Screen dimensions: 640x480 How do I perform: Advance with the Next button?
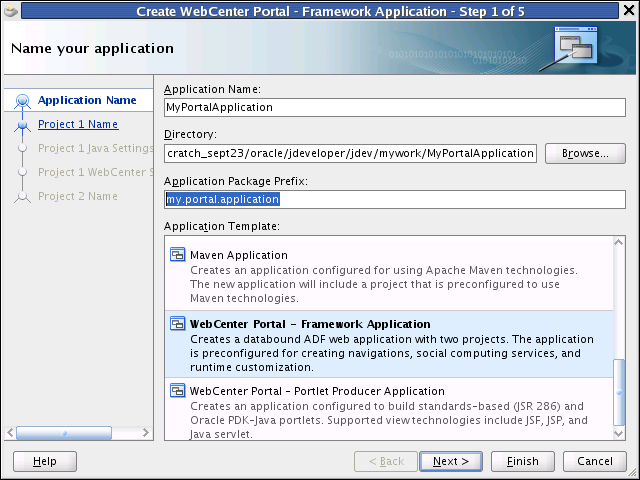click(x=451, y=461)
